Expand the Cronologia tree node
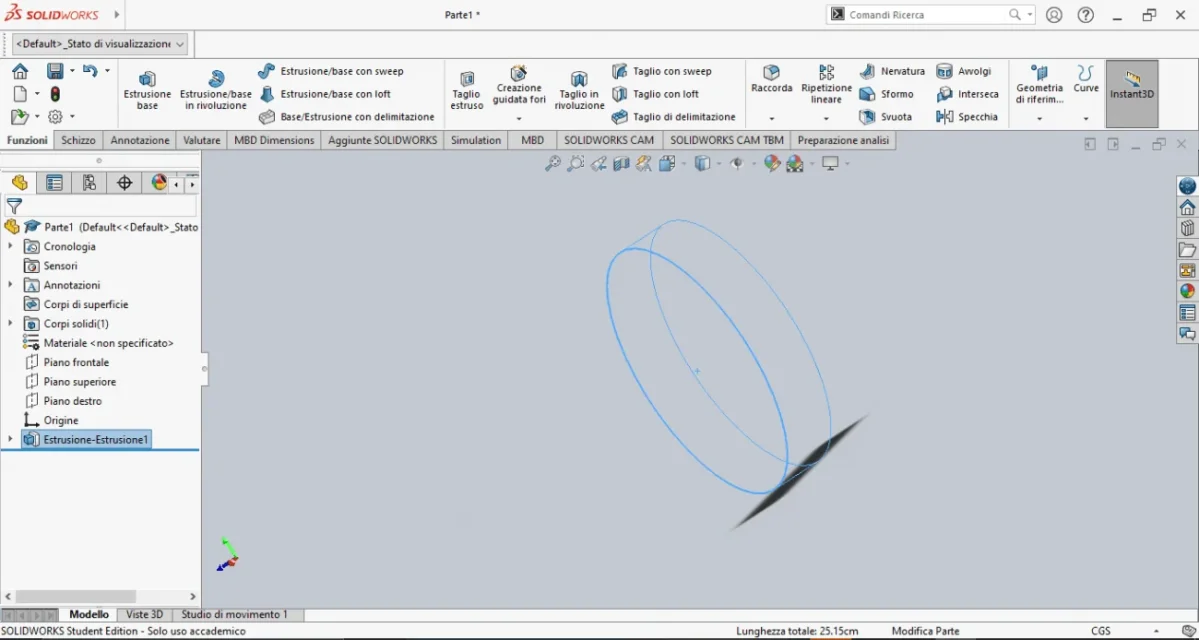The height and width of the screenshot is (640, 1199). (x=10, y=246)
